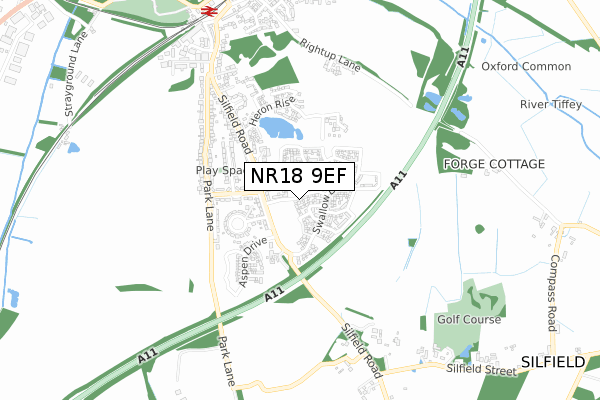Click the Compass Road label
This screenshot has width=600, height=400.
554,293
